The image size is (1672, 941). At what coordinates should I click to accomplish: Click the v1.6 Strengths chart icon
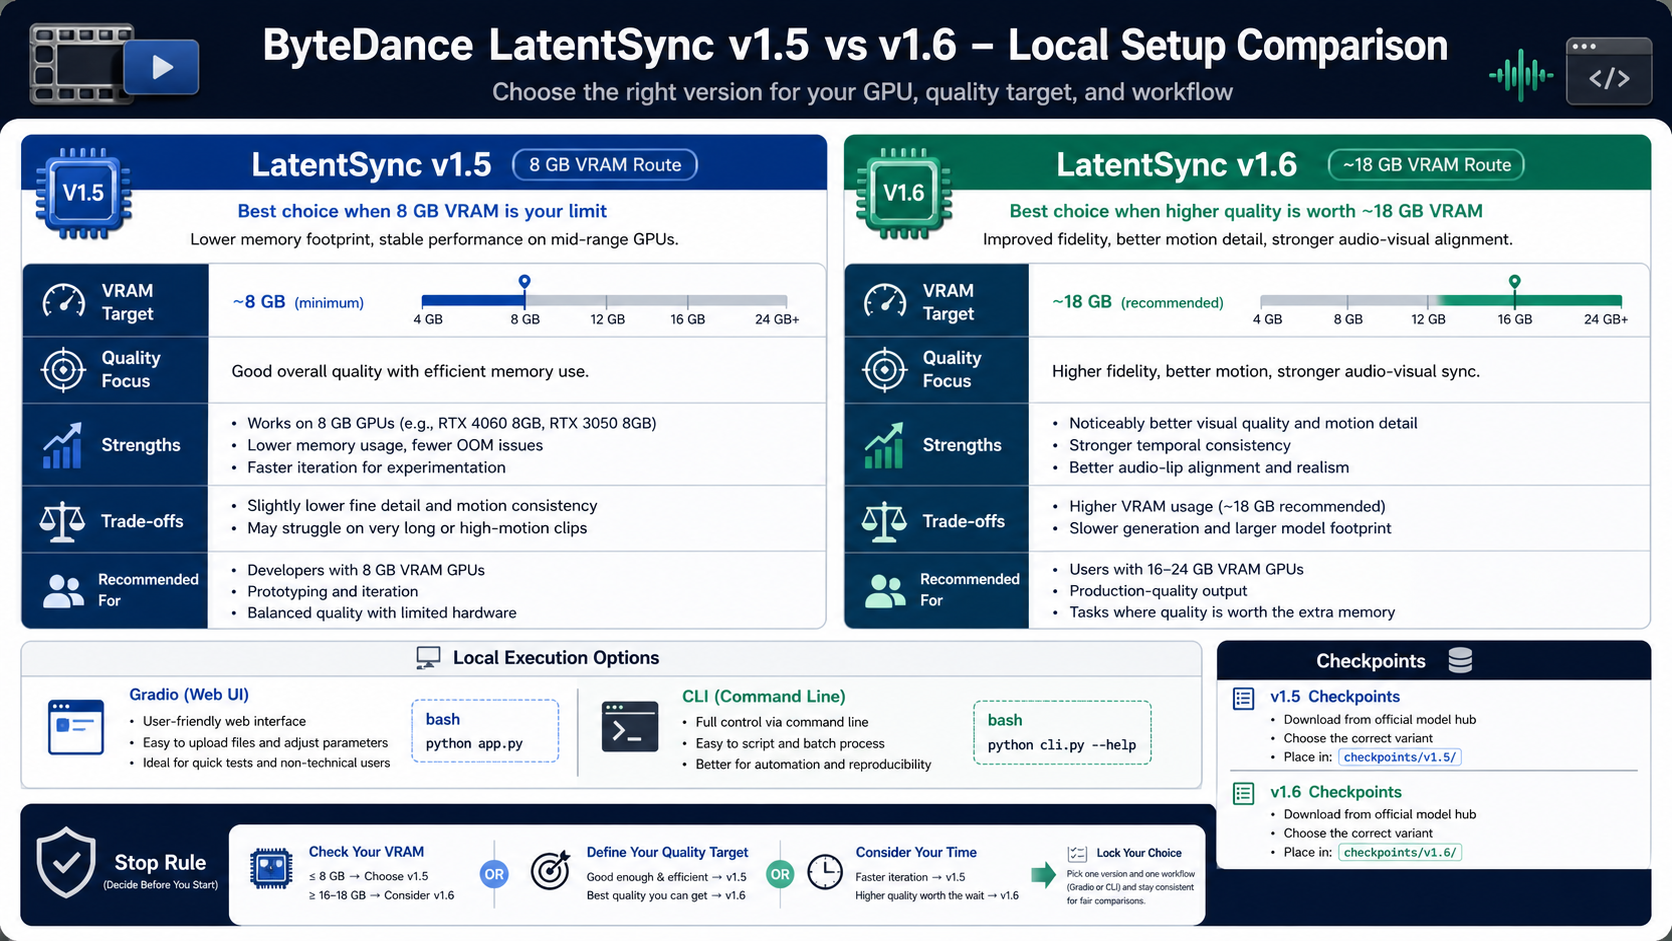tap(884, 445)
